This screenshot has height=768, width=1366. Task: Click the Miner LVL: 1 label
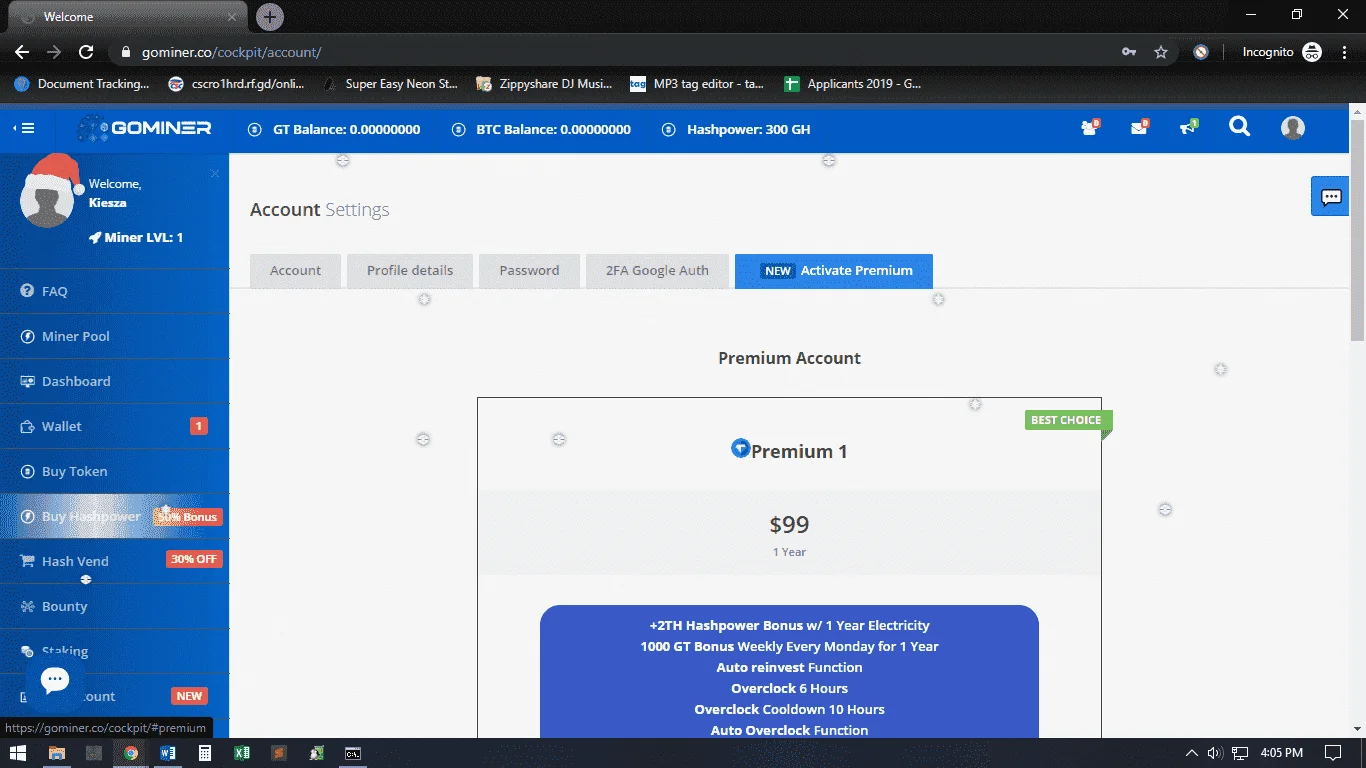click(x=136, y=238)
